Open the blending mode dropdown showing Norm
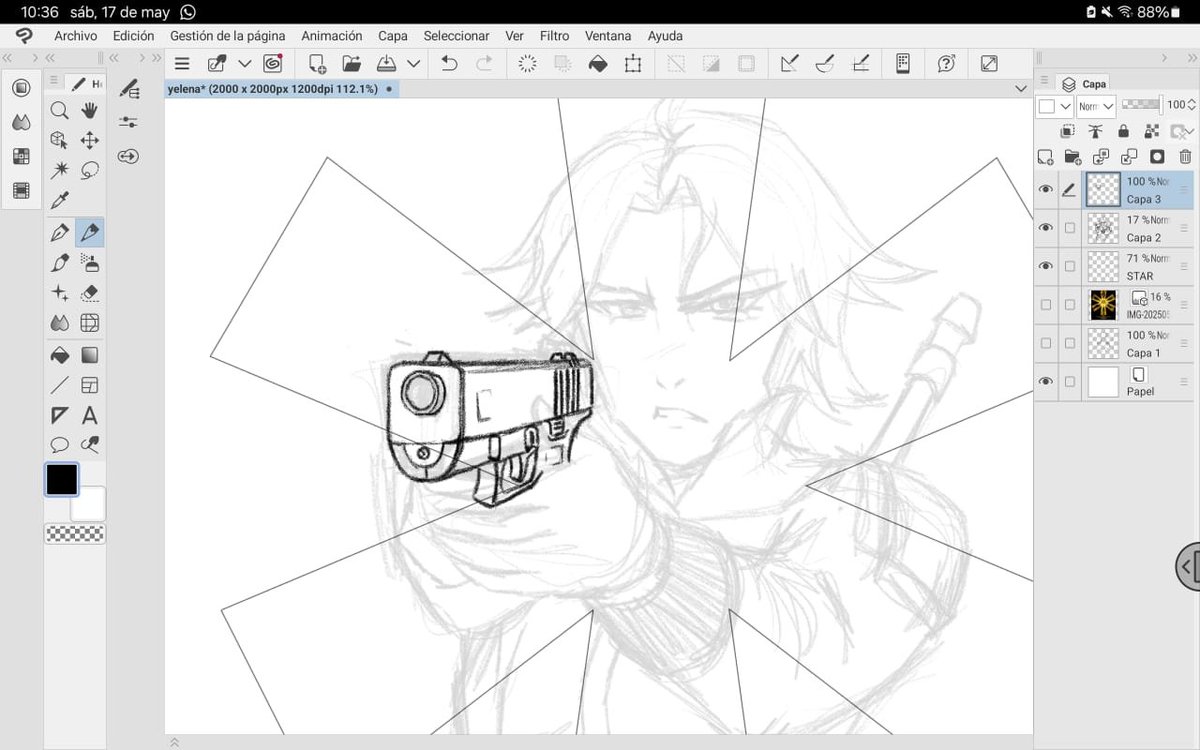 point(1096,106)
